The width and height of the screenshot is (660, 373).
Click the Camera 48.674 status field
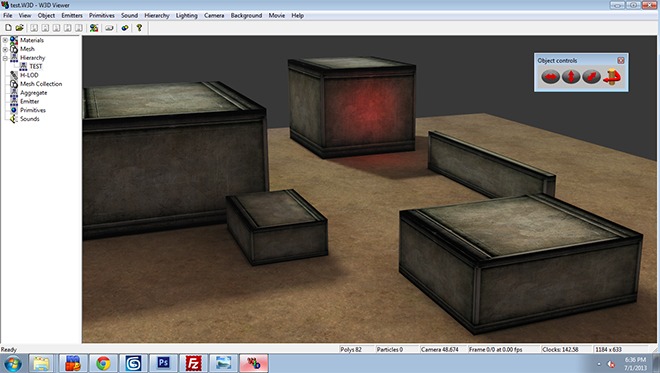[443, 349]
